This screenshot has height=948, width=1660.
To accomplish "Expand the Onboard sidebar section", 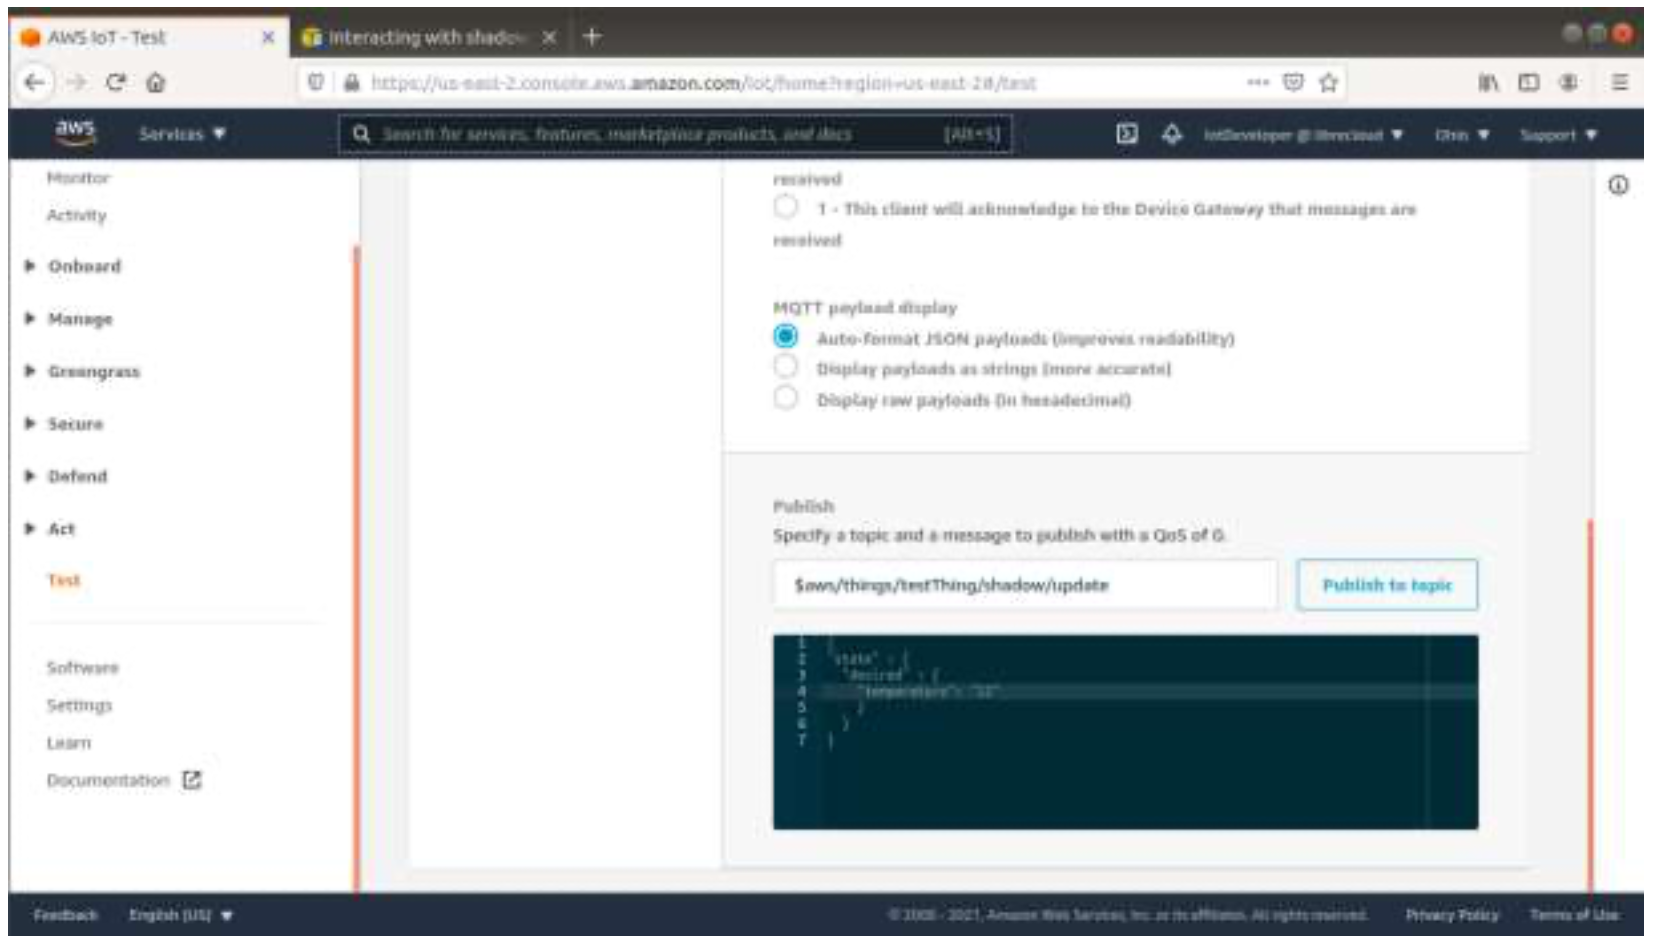I will click(84, 266).
